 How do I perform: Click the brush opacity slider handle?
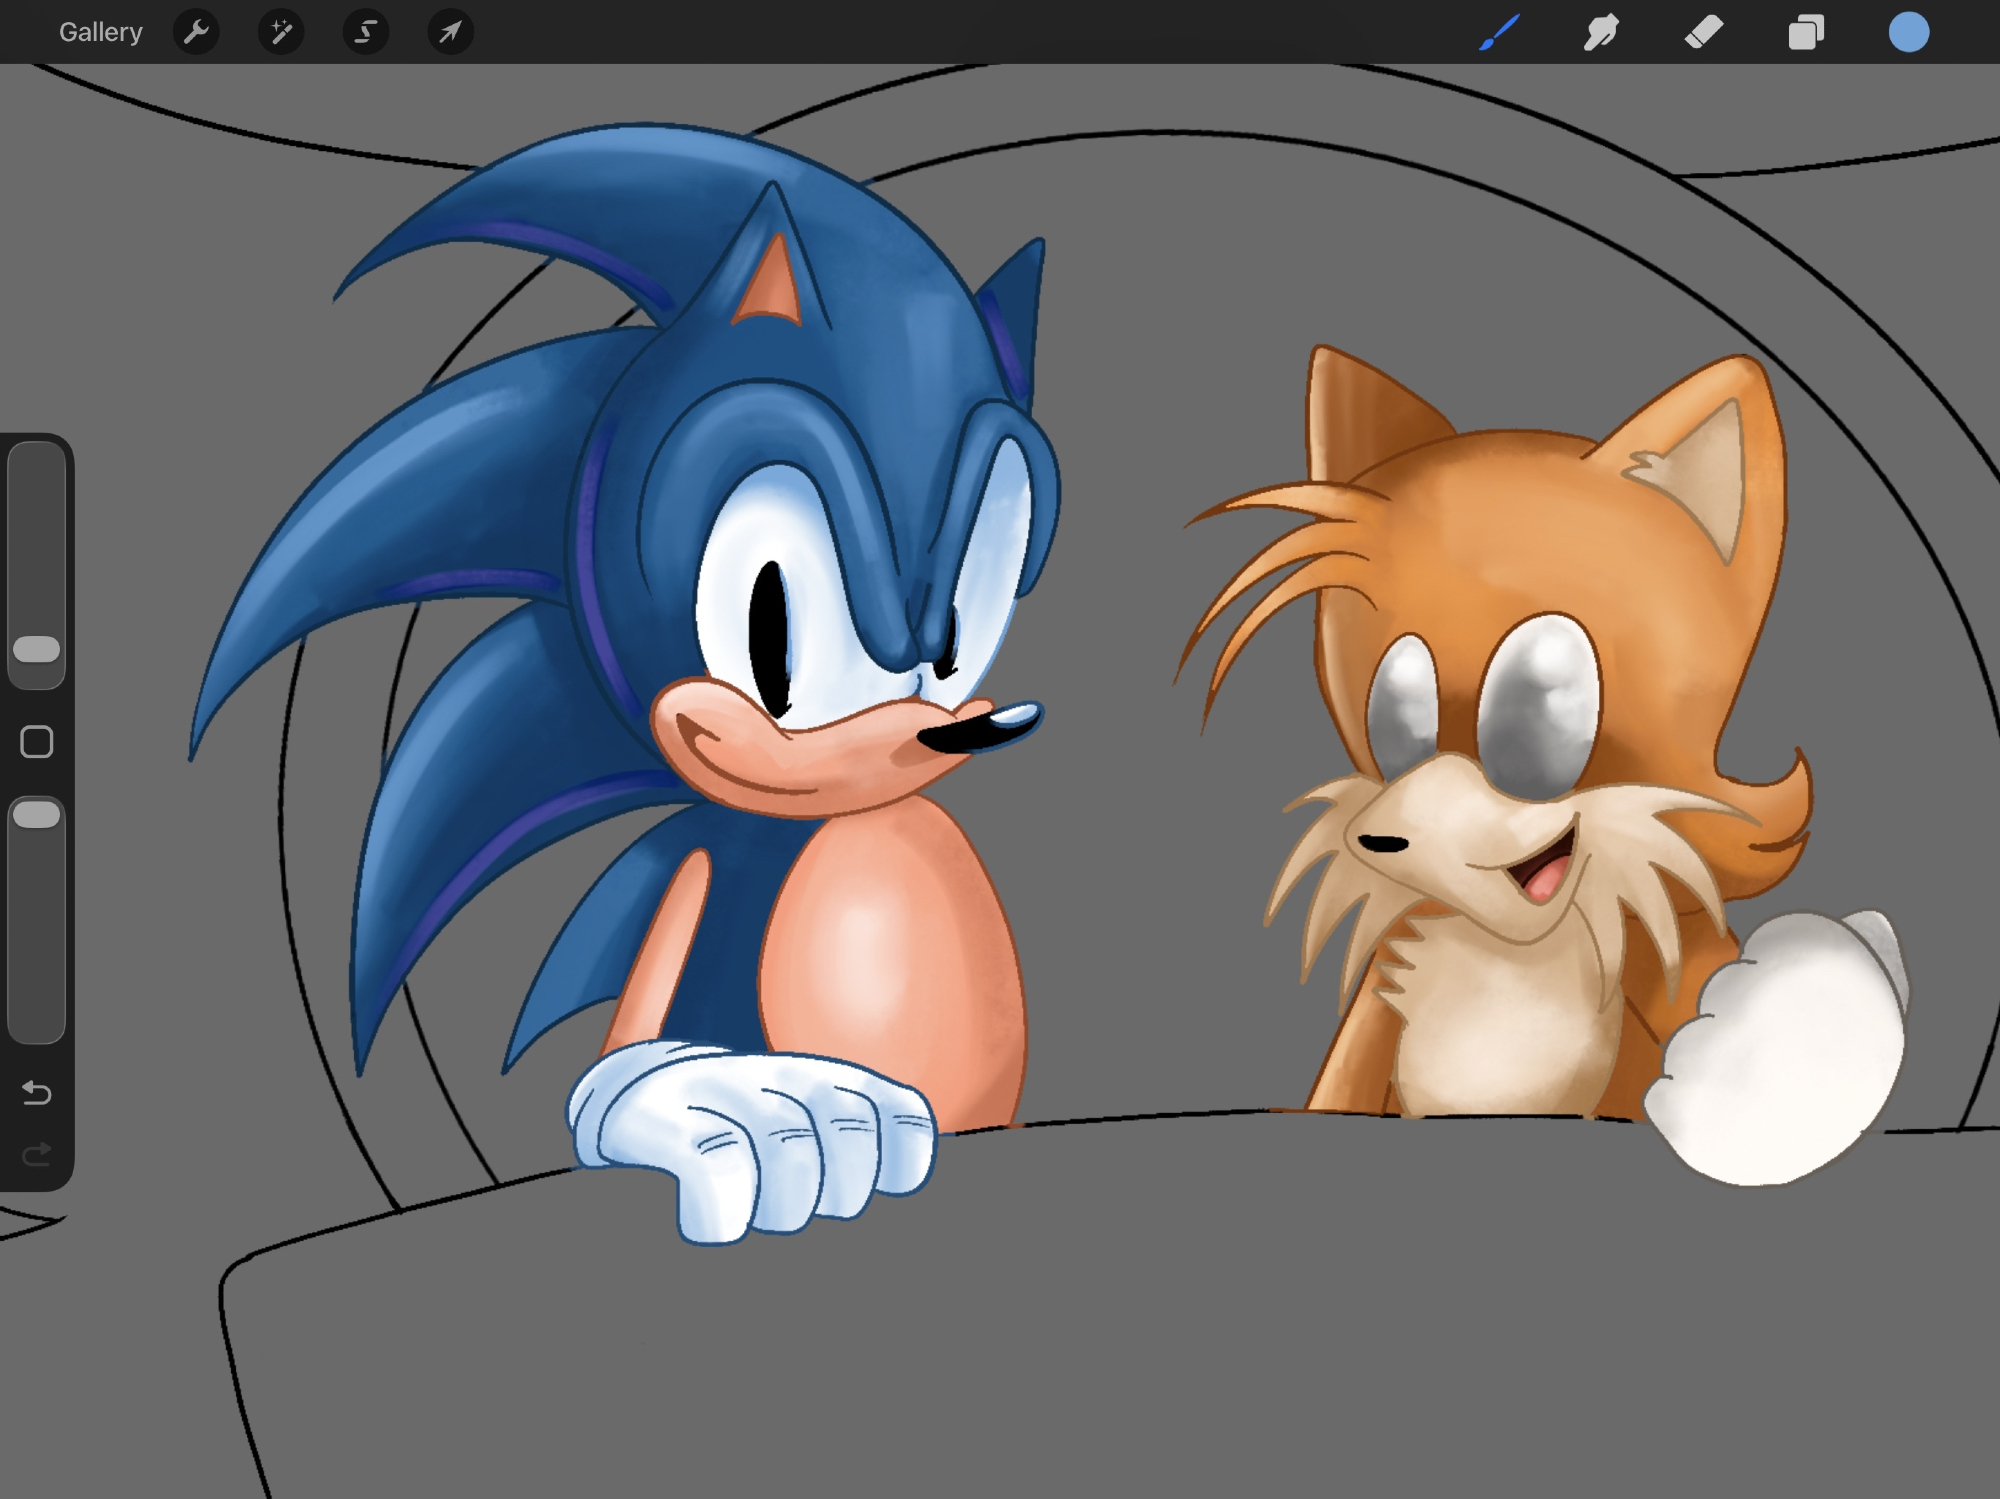click(x=37, y=814)
